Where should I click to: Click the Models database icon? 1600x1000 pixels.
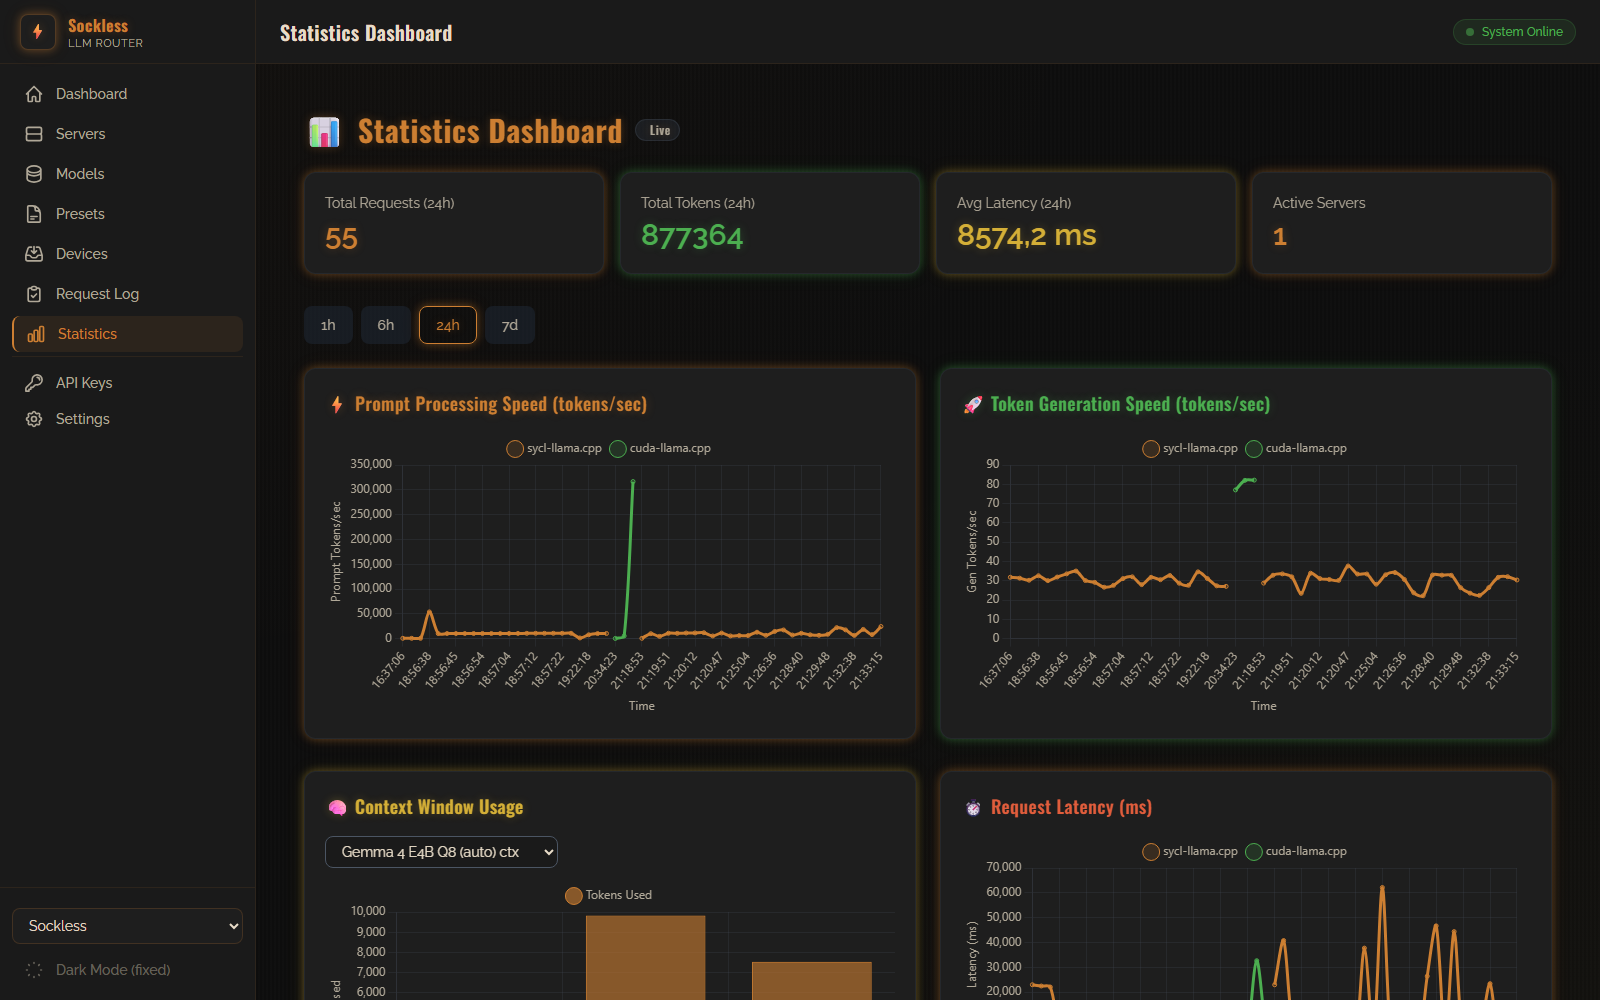34,174
